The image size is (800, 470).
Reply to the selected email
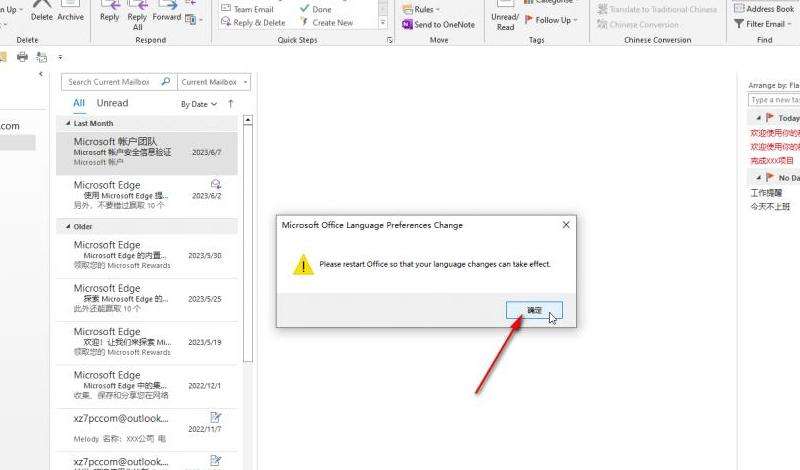109,11
